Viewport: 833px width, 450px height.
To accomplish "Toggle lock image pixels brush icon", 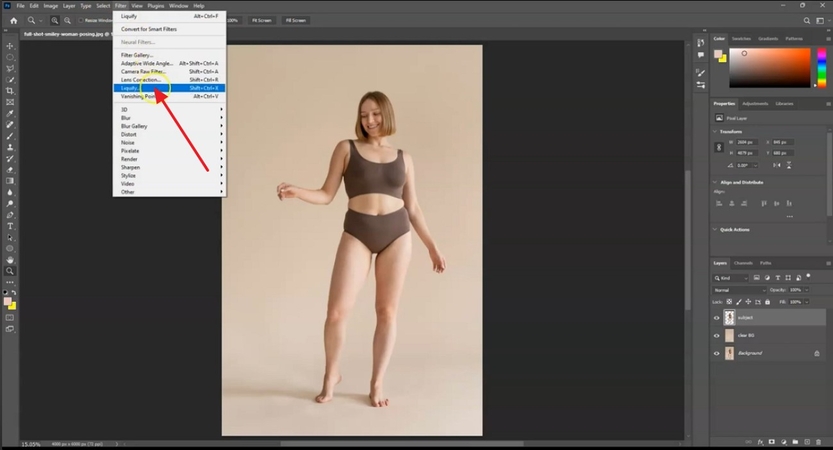I will [739, 302].
